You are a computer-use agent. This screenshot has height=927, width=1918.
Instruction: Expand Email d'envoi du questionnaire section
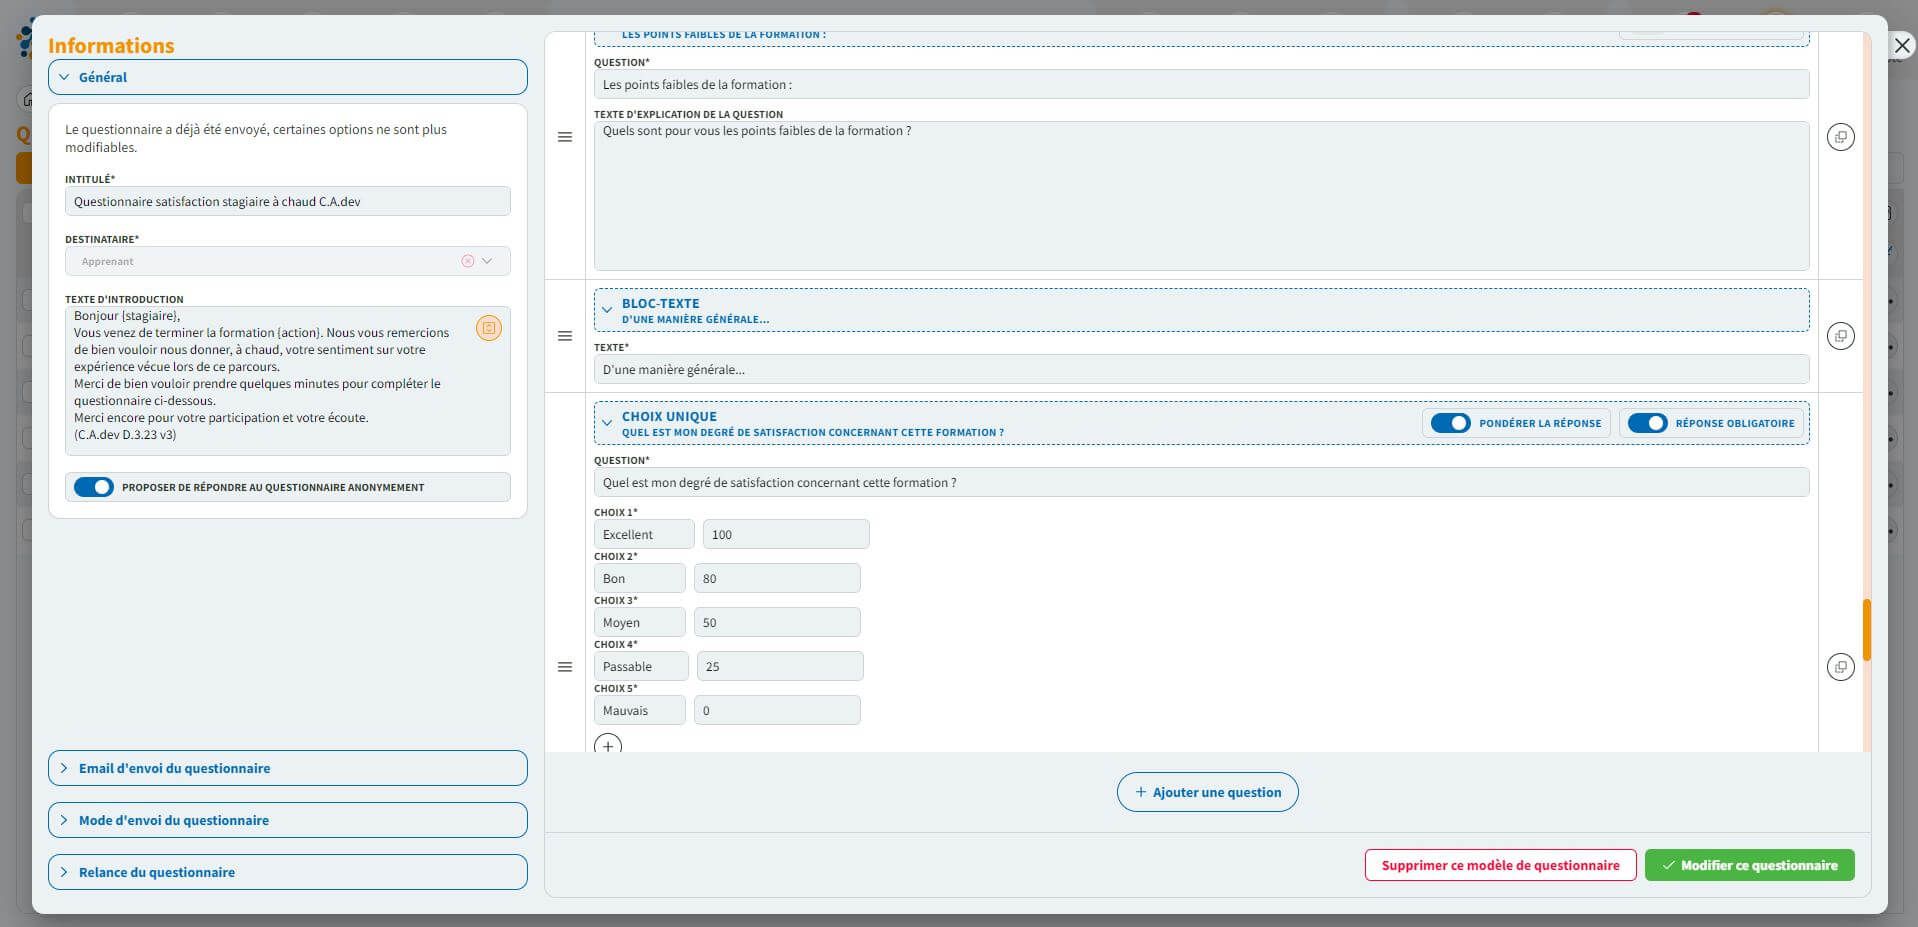tap(287, 768)
